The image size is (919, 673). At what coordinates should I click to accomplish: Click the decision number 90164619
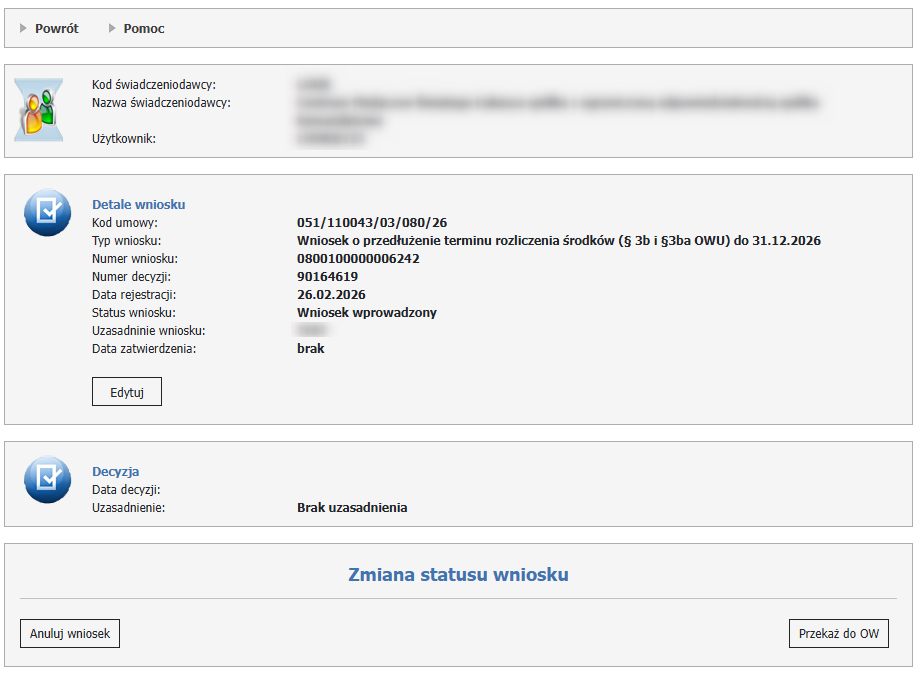[x=327, y=277]
